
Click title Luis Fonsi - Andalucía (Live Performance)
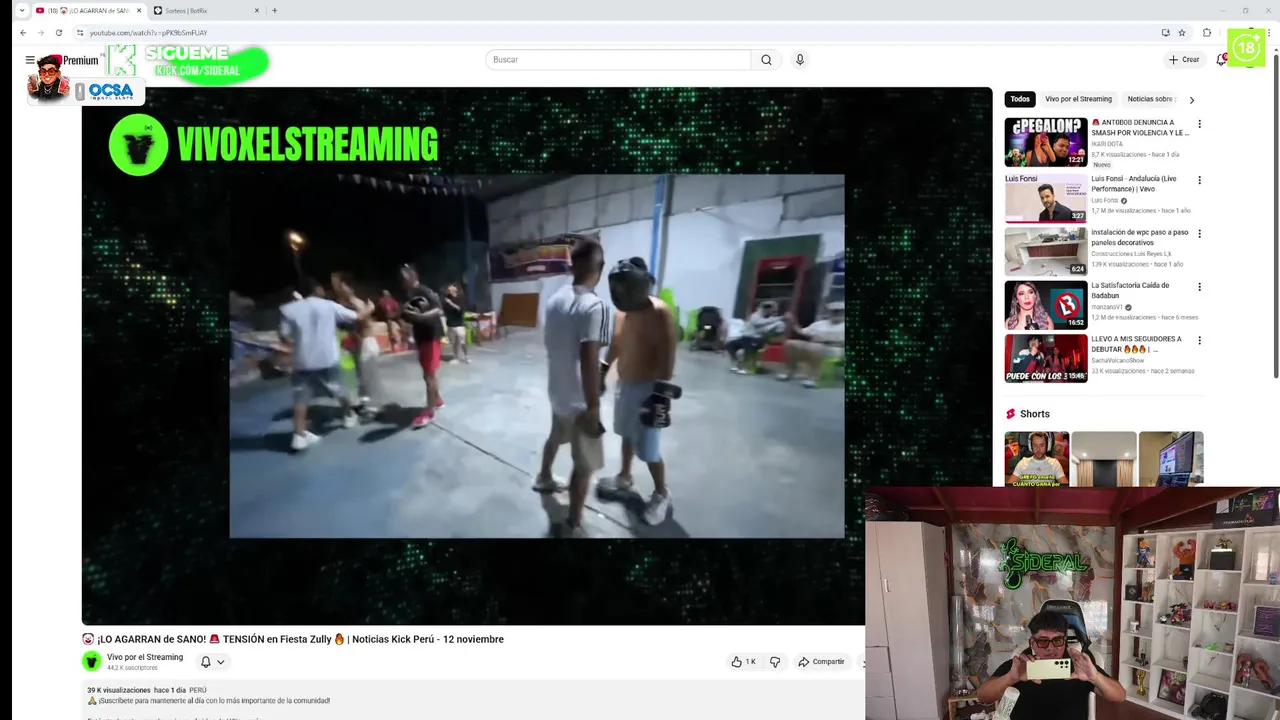[x=1134, y=183]
